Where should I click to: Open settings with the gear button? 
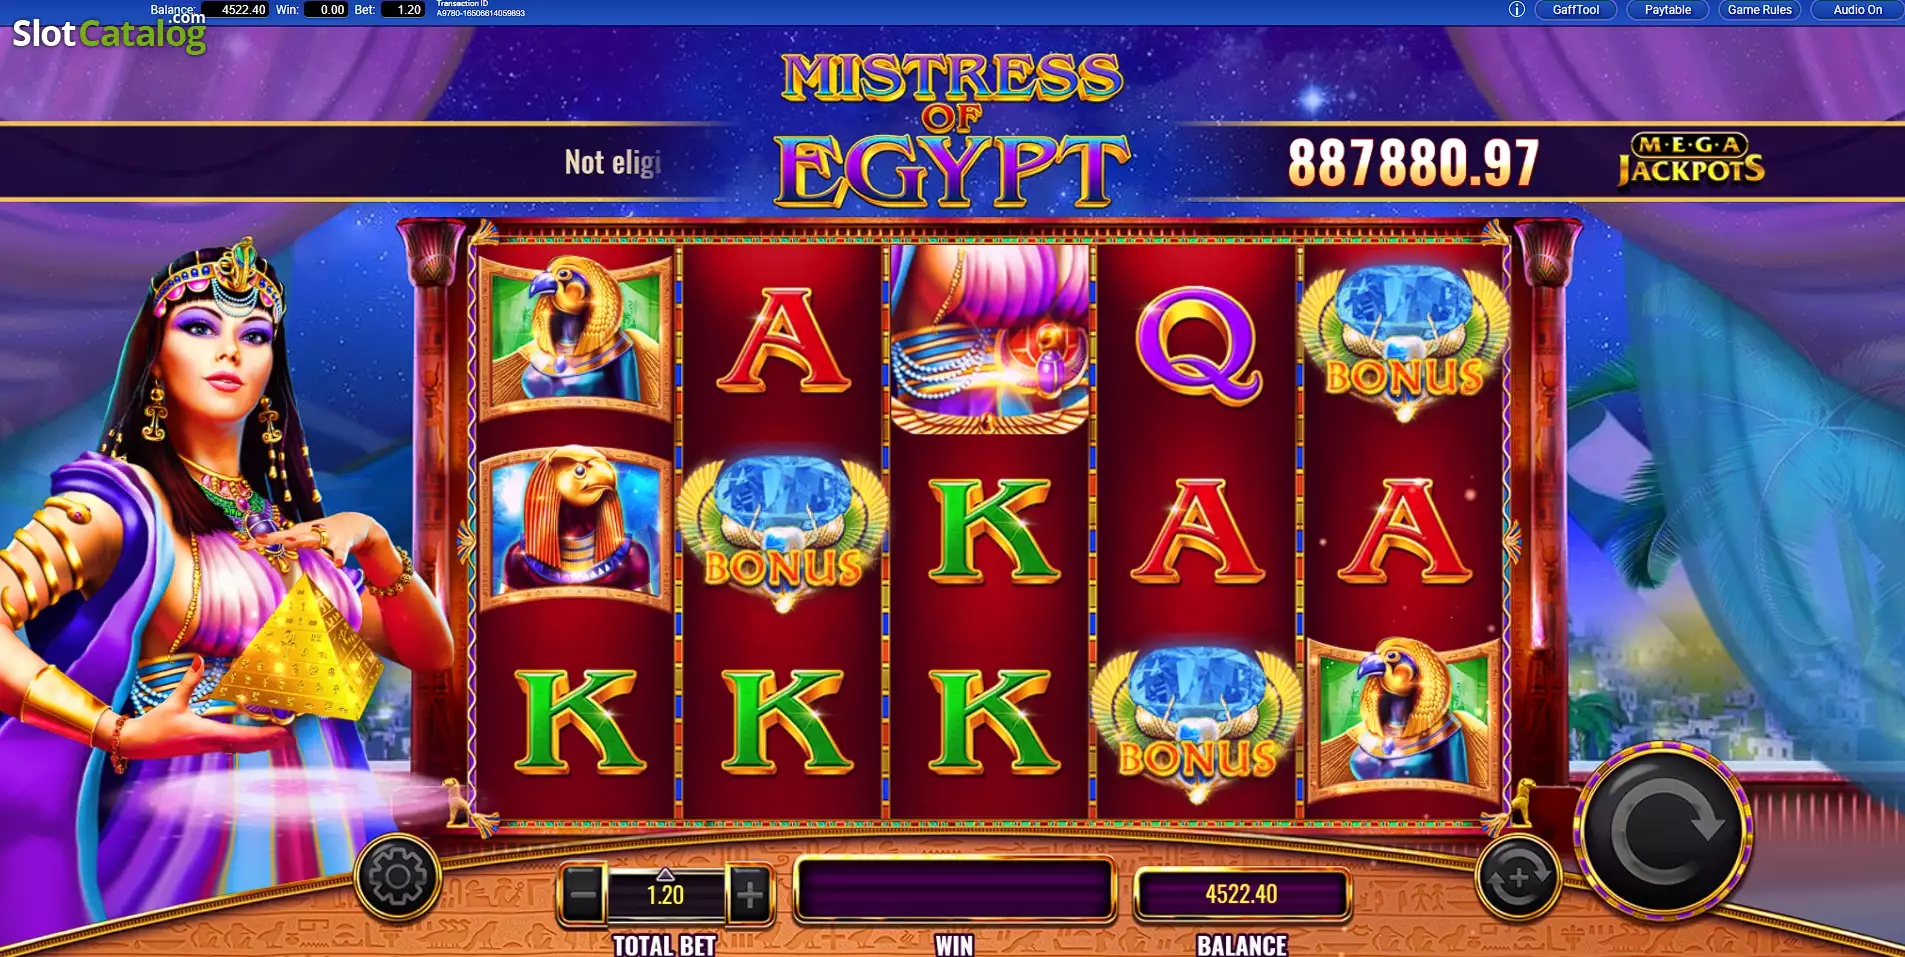[x=397, y=877]
